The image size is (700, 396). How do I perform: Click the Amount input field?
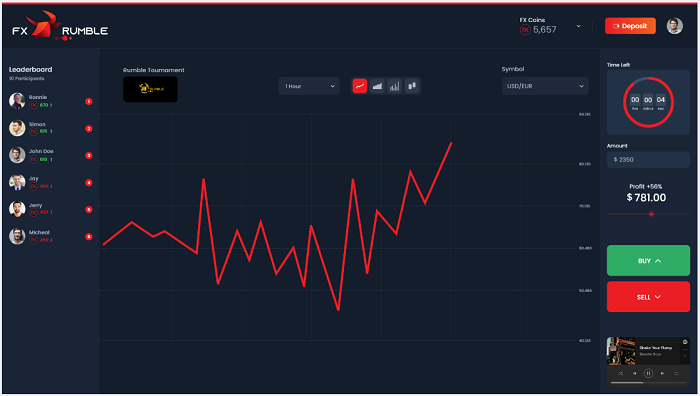pos(648,159)
